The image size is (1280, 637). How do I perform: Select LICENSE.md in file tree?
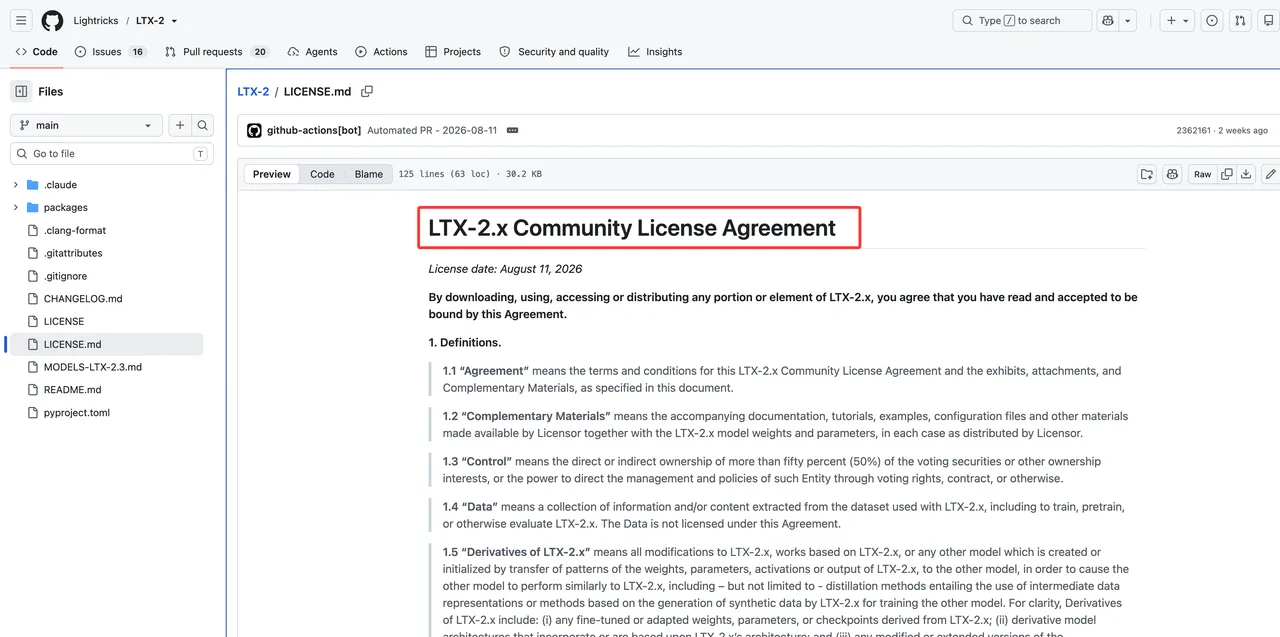coord(106,344)
